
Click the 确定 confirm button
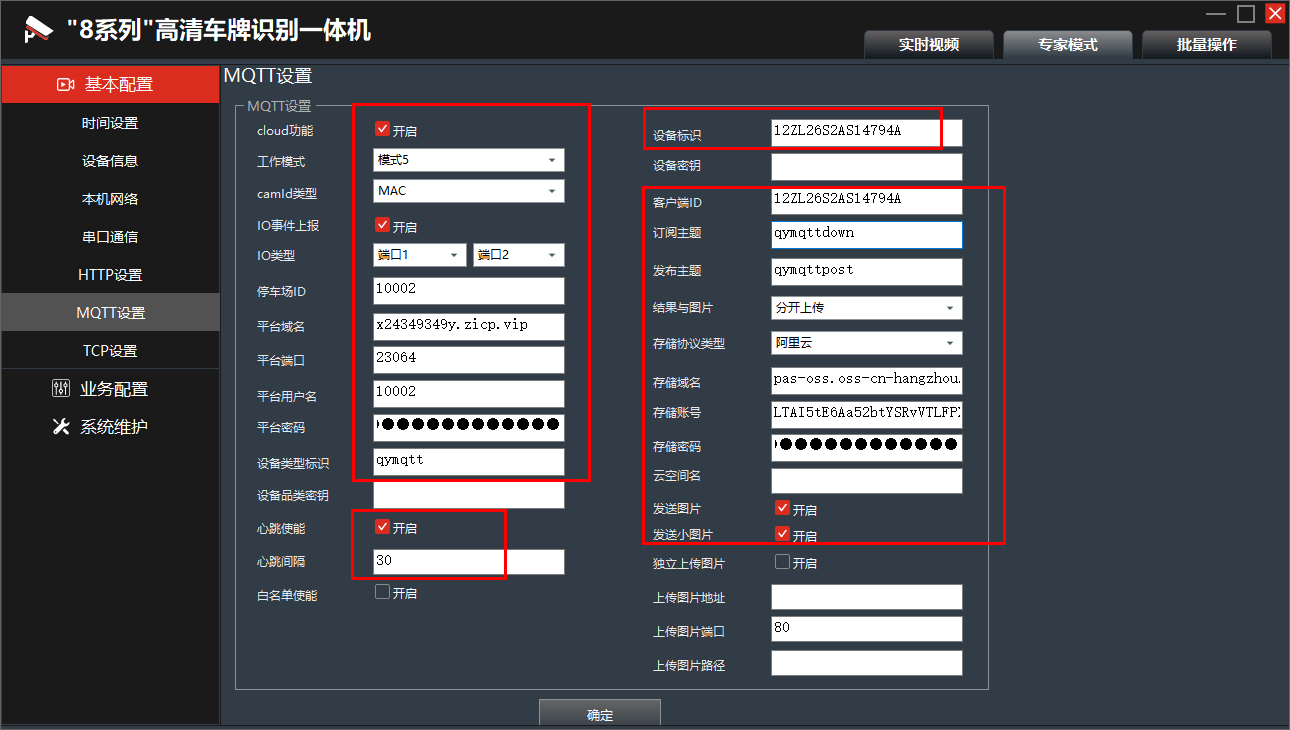point(600,714)
